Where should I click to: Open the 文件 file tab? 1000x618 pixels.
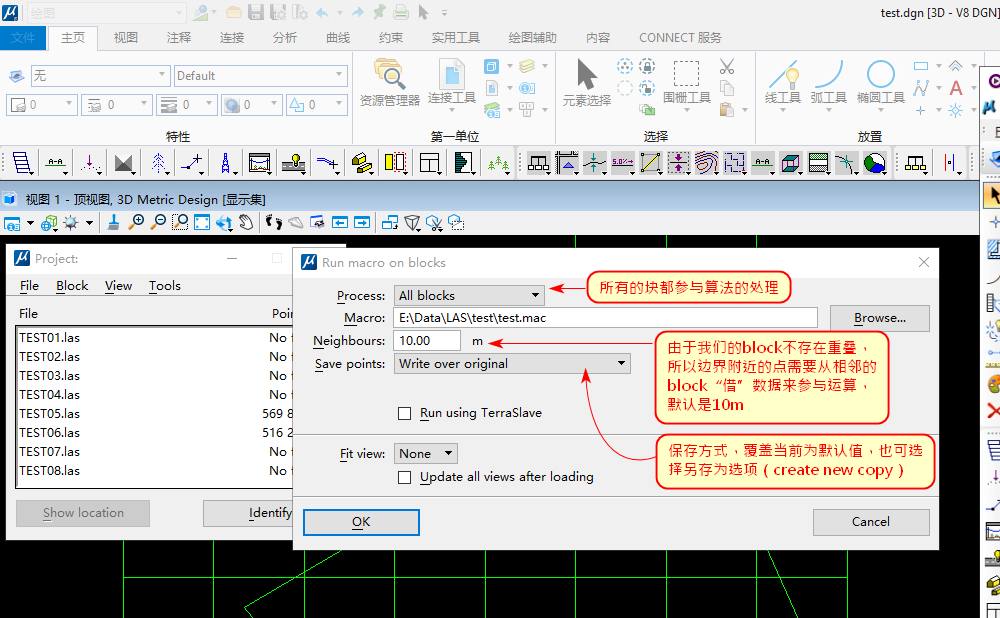pos(23,38)
